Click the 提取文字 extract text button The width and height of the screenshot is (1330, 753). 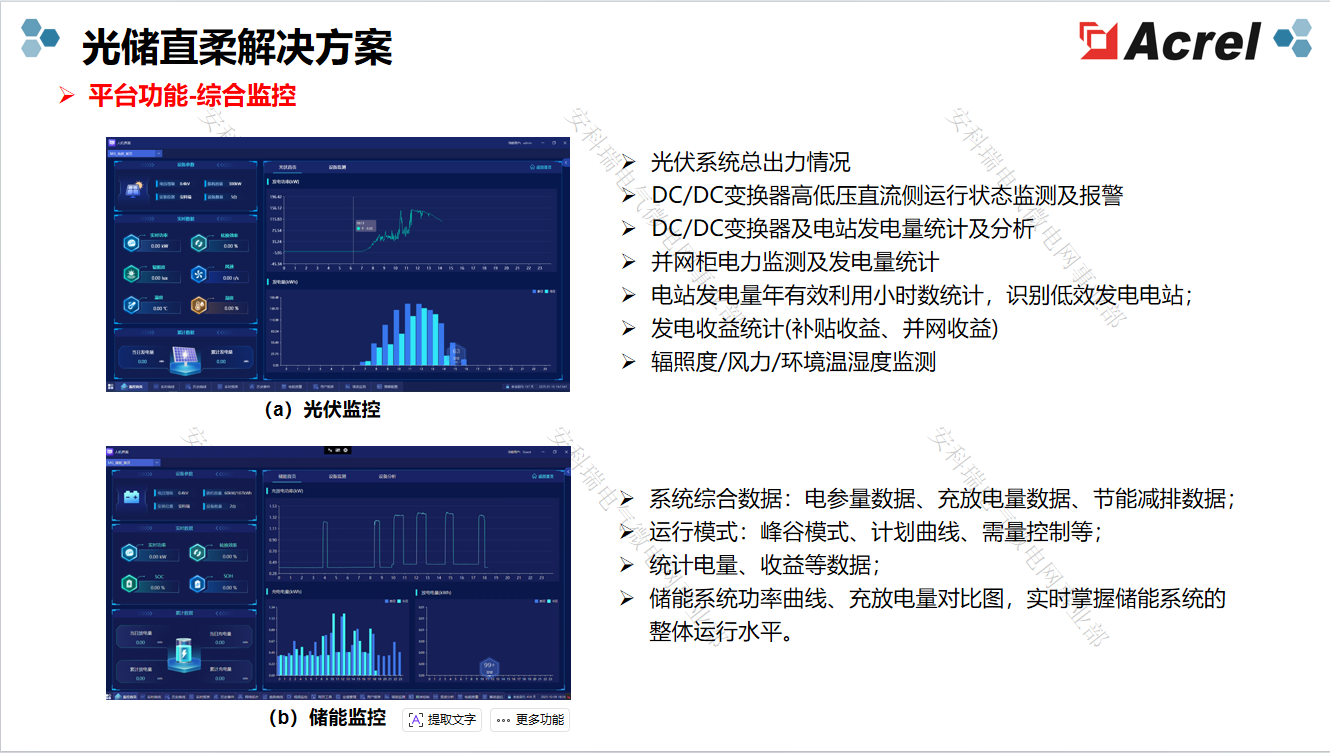point(443,720)
